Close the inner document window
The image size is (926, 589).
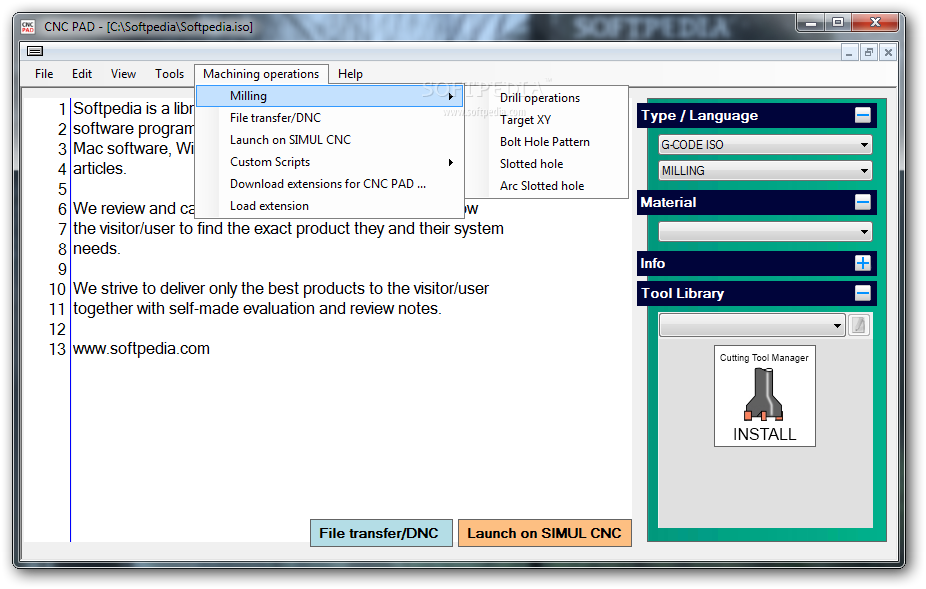tap(888, 53)
